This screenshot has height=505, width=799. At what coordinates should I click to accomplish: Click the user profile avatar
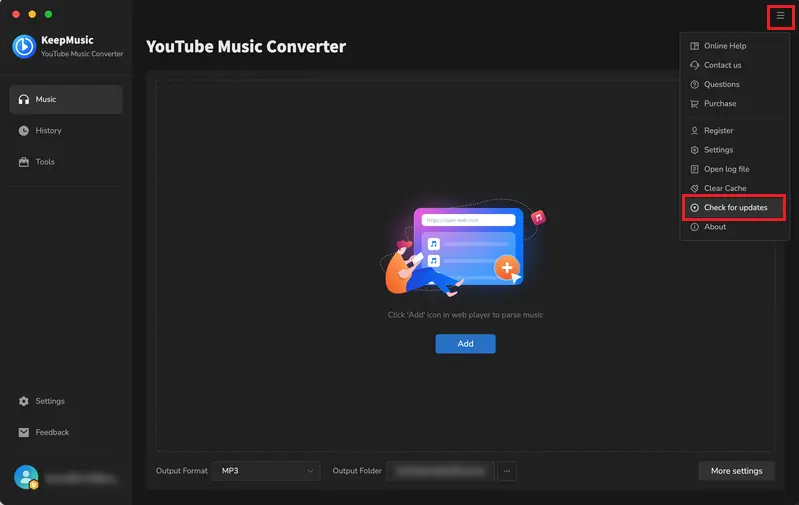coord(26,477)
